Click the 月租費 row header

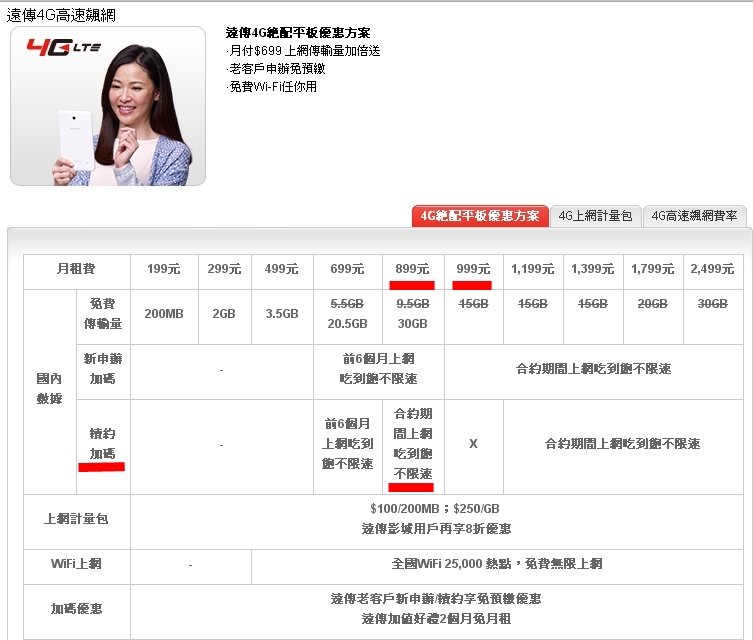pyautogui.click(x=76, y=269)
